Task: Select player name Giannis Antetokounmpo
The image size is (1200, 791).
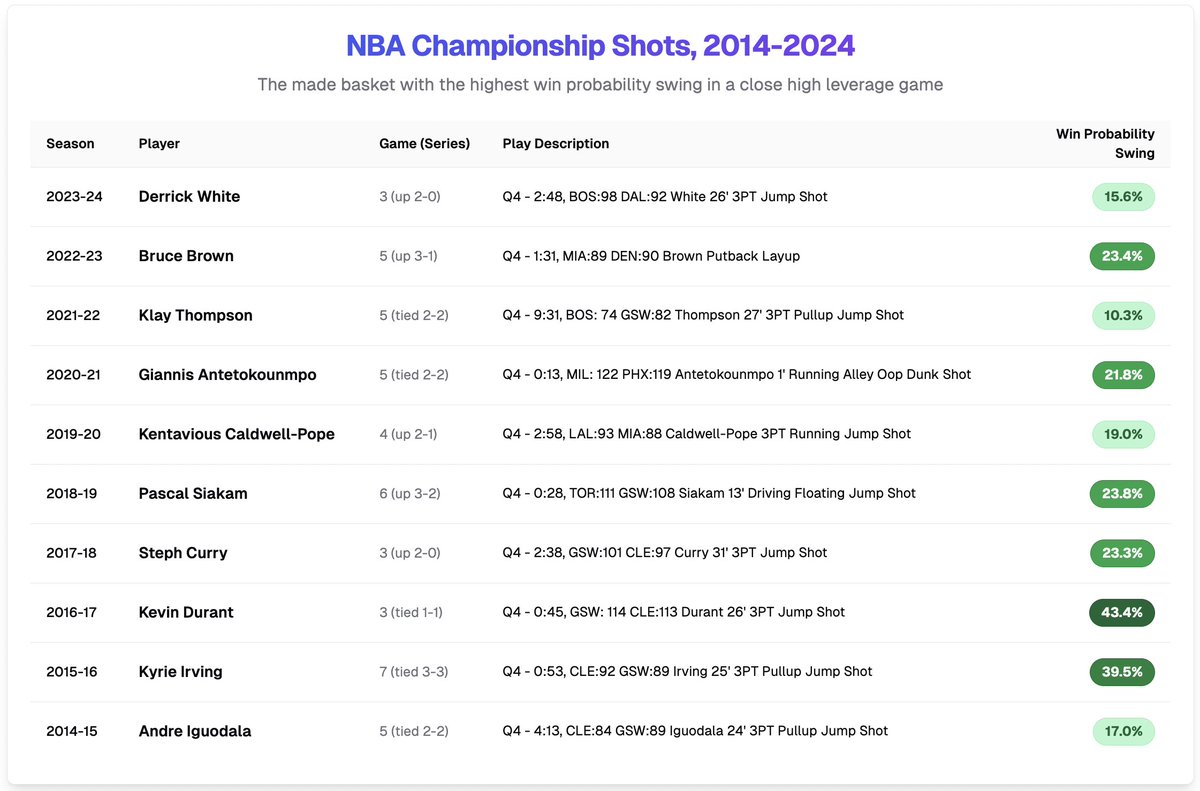Action: pyautogui.click(x=227, y=375)
